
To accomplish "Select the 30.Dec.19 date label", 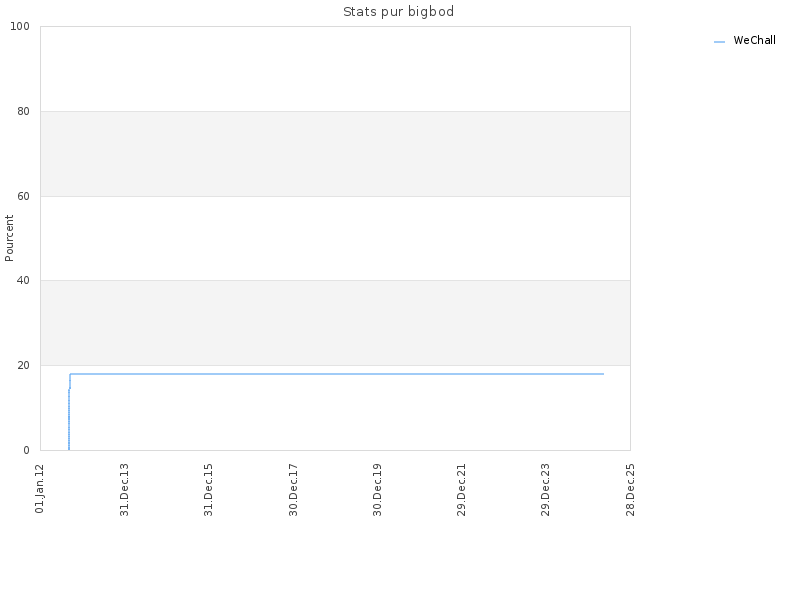I will pos(378,490).
